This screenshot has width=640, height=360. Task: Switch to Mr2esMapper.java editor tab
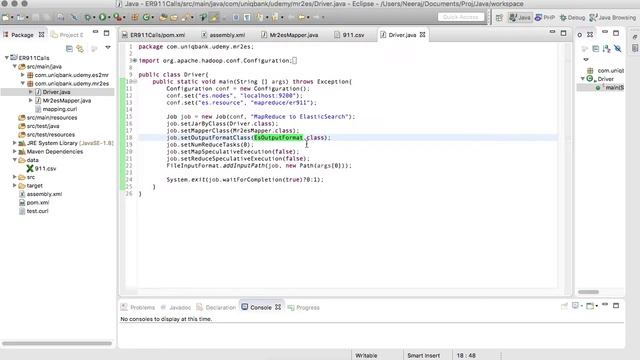(289, 35)
